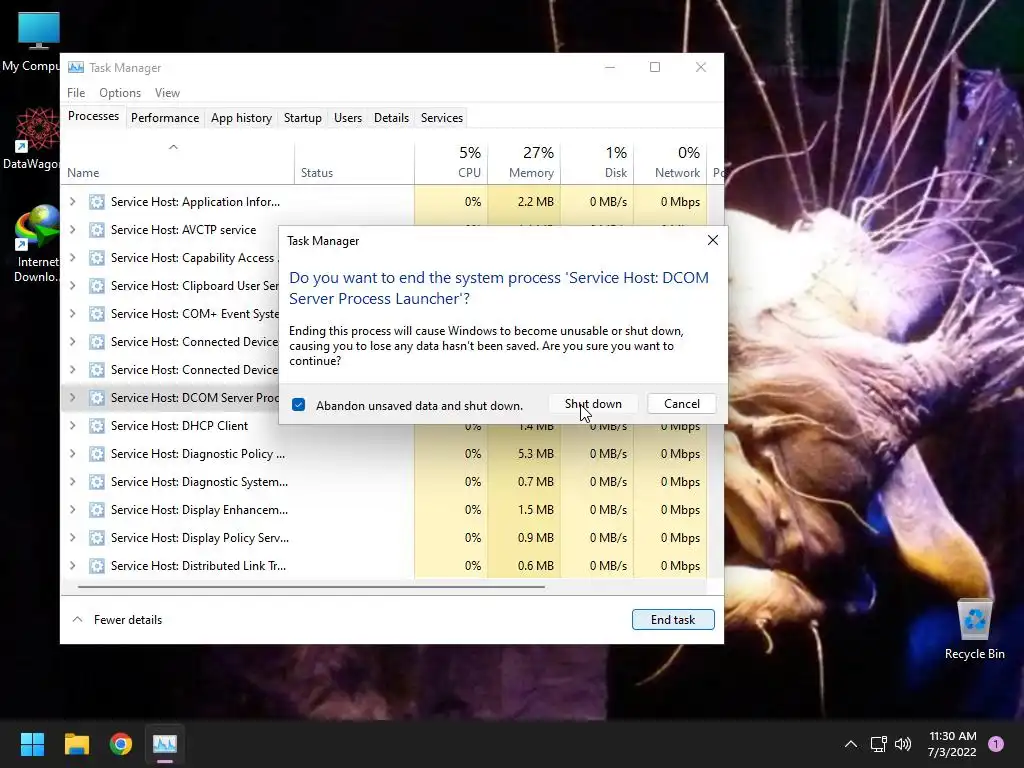Image resolution: width=1024 pixels, height=768 pixels.
Task: Open the notification badge in taskbar
Action: point(996,744)
